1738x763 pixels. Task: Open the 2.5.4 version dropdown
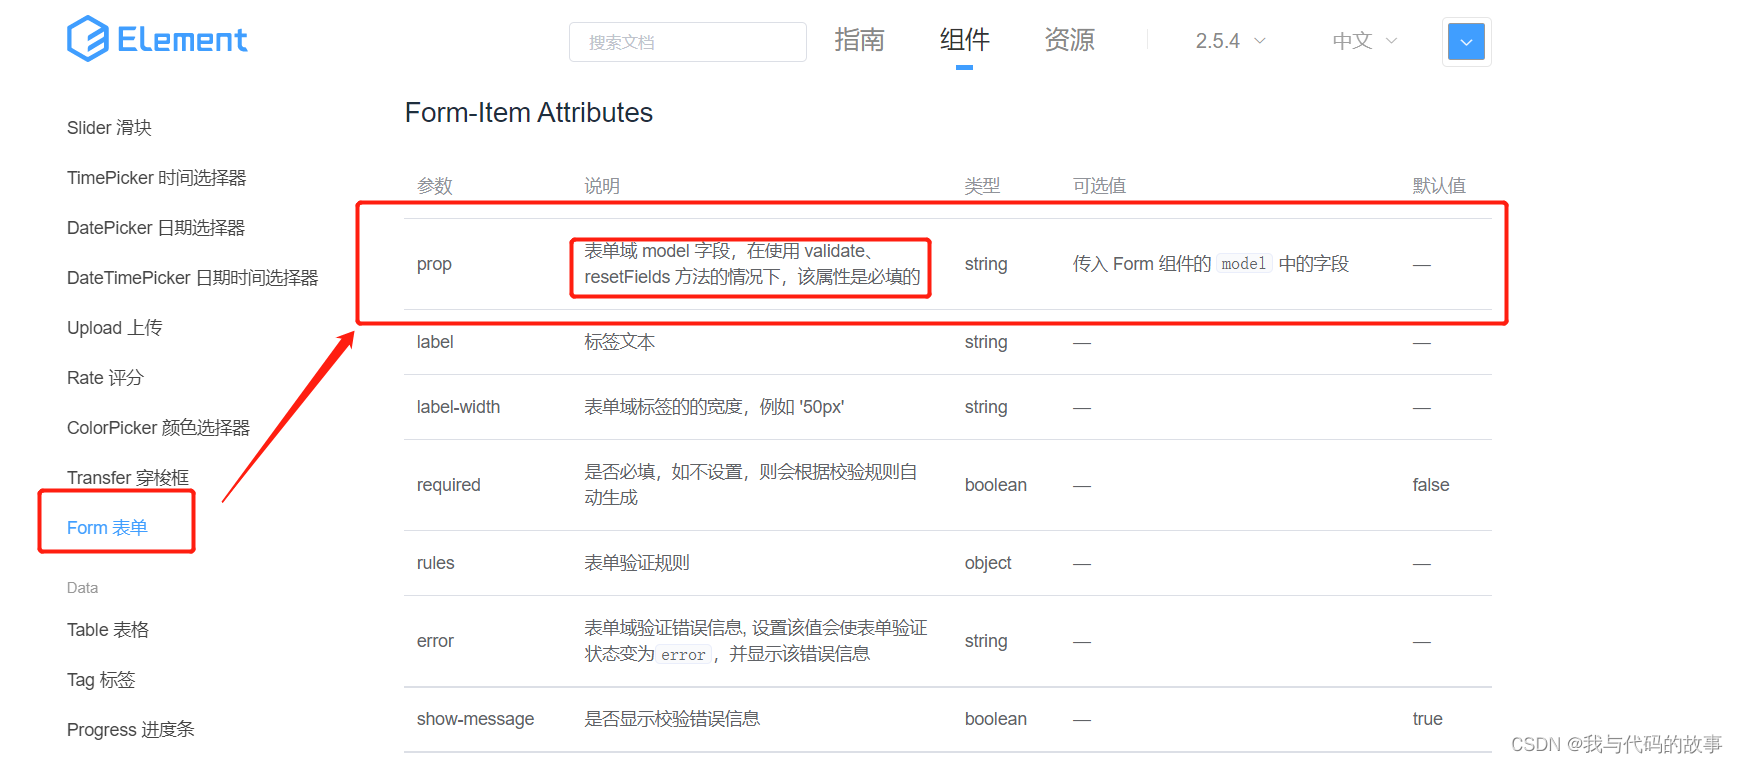pyautogui.click(x=1231, y=41)
